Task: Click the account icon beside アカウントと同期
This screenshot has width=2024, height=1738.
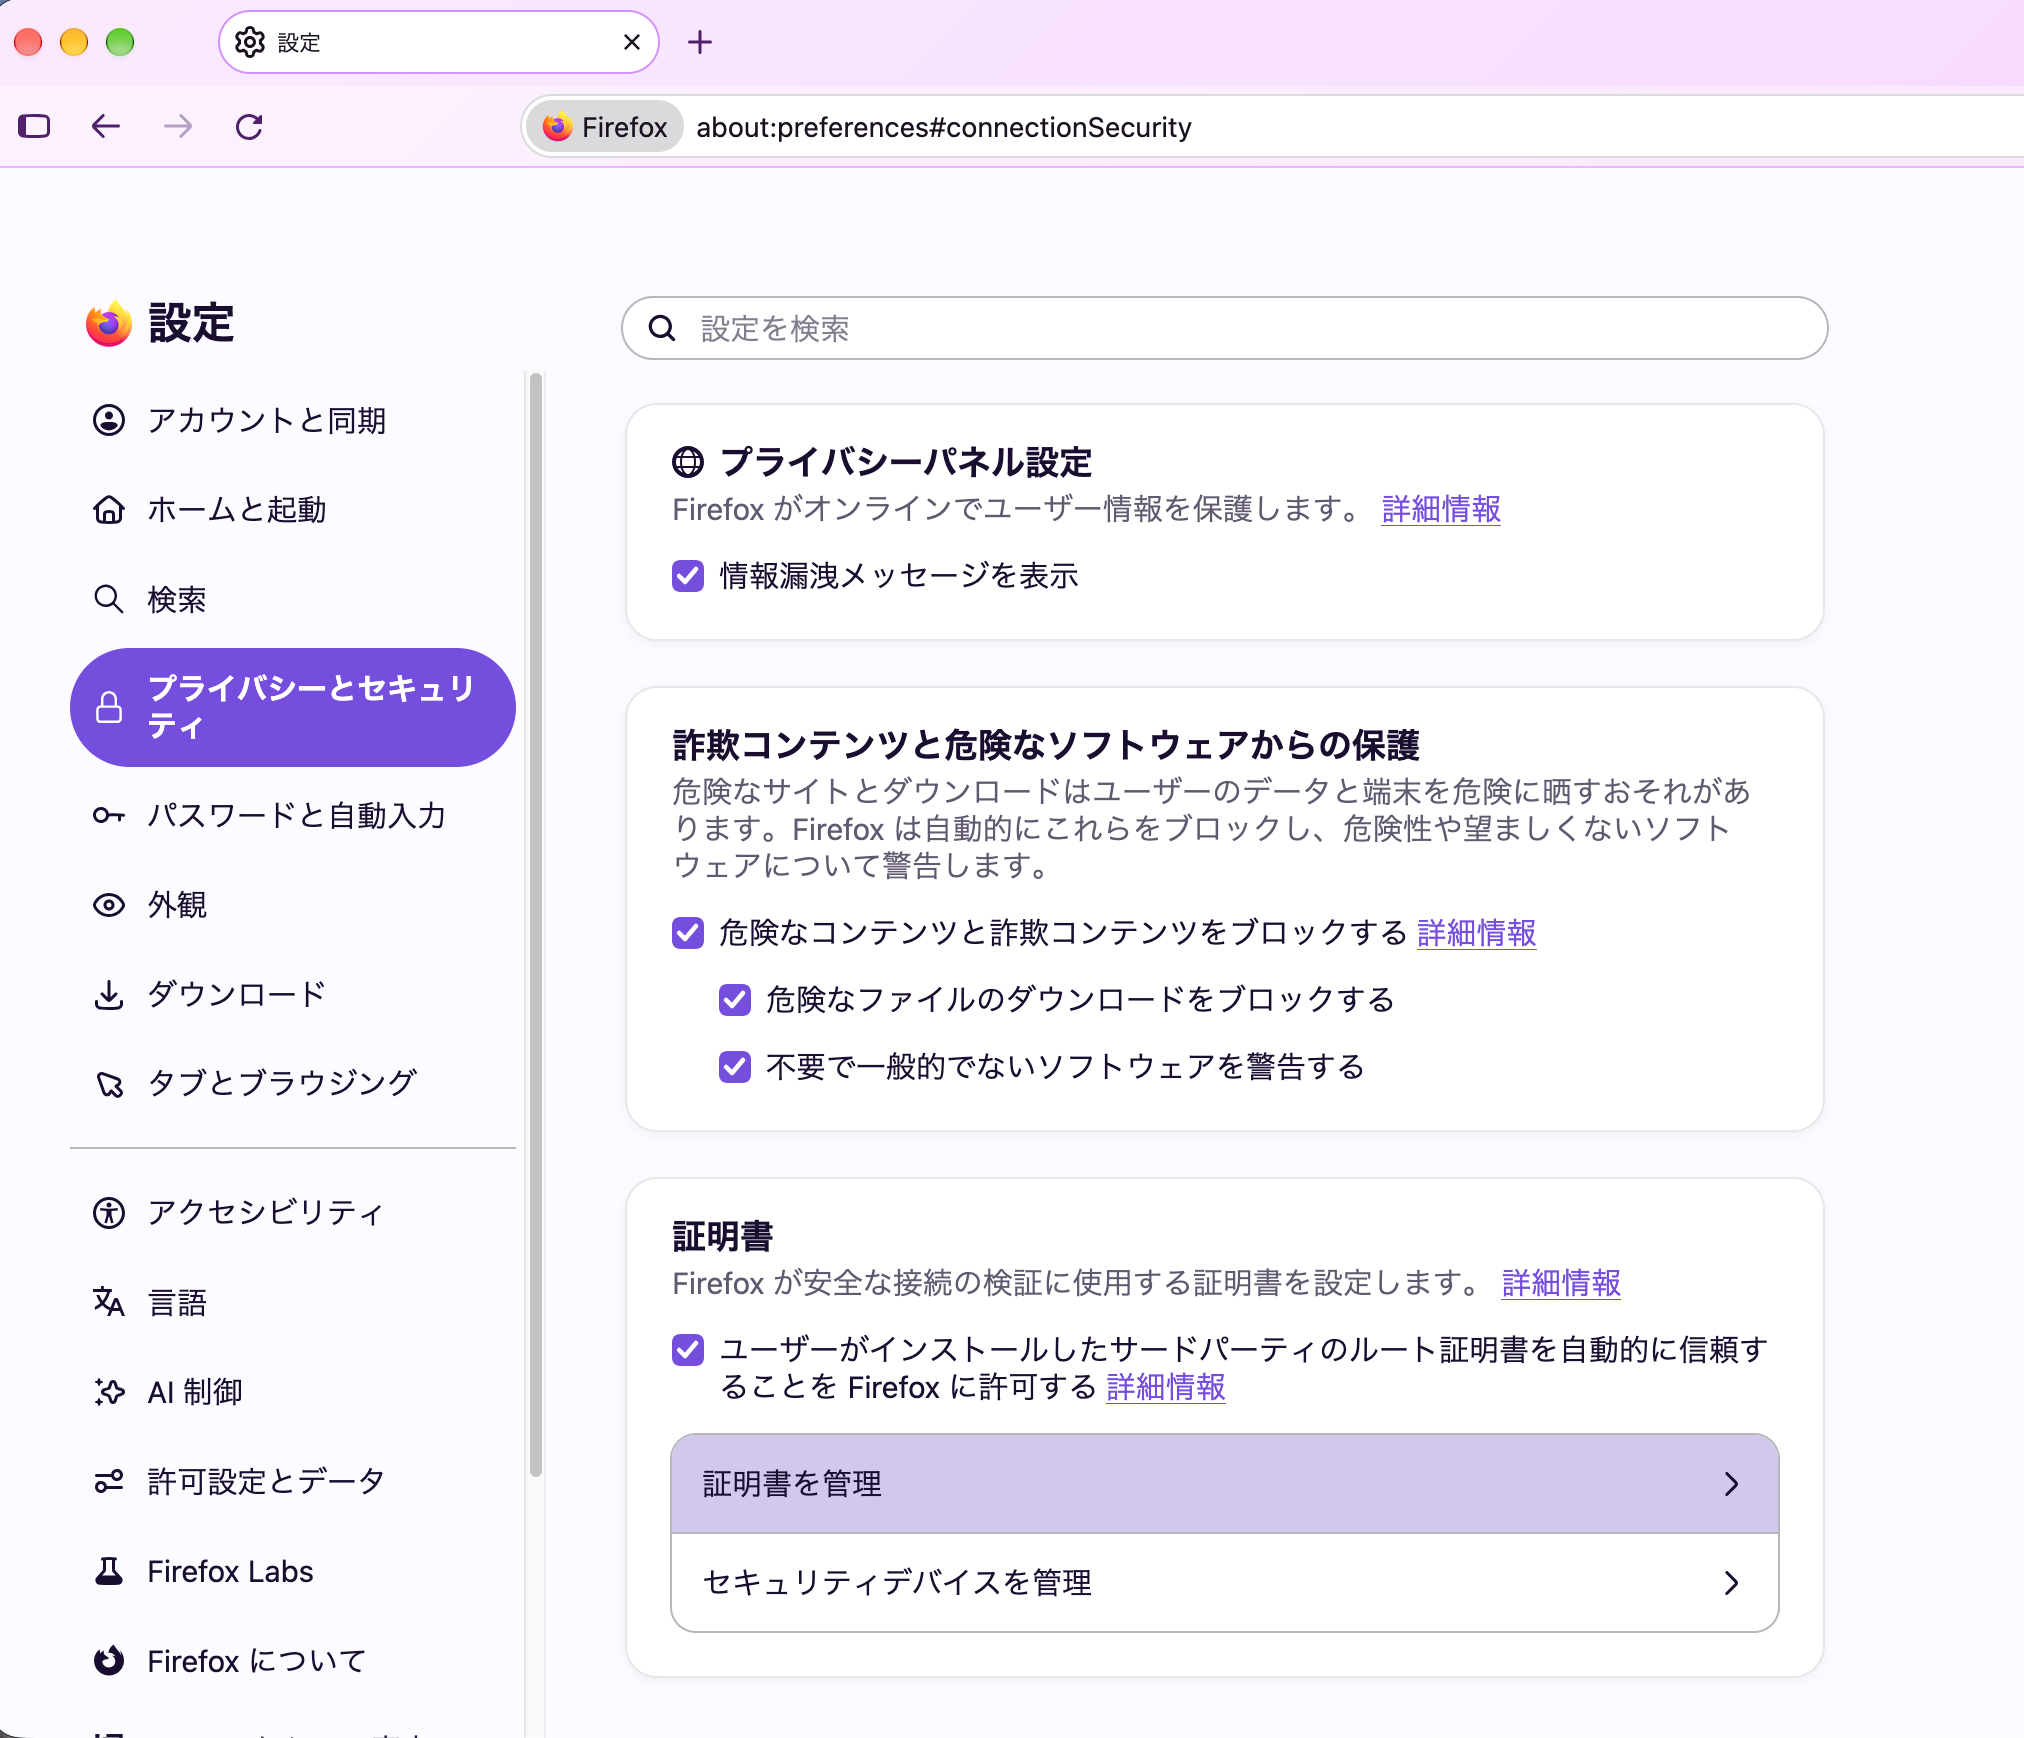Action: point(109,420)
